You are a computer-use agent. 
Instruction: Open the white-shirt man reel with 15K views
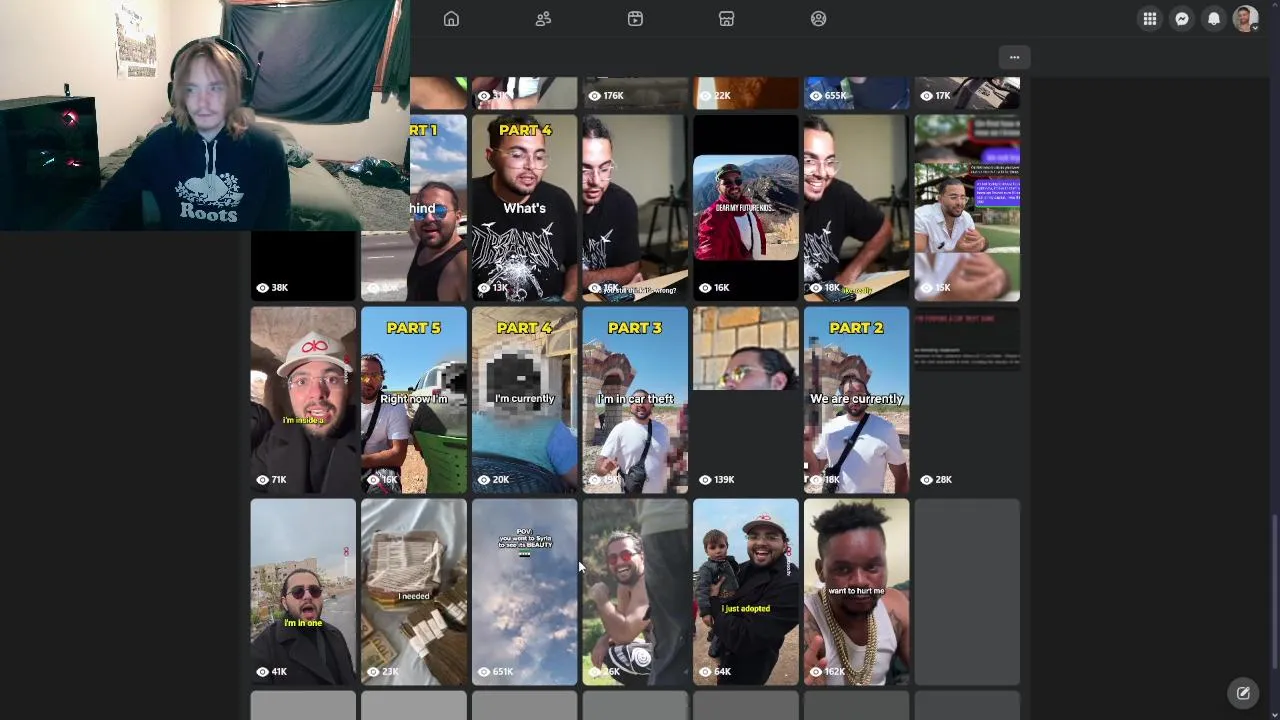(x=967, y=208)
